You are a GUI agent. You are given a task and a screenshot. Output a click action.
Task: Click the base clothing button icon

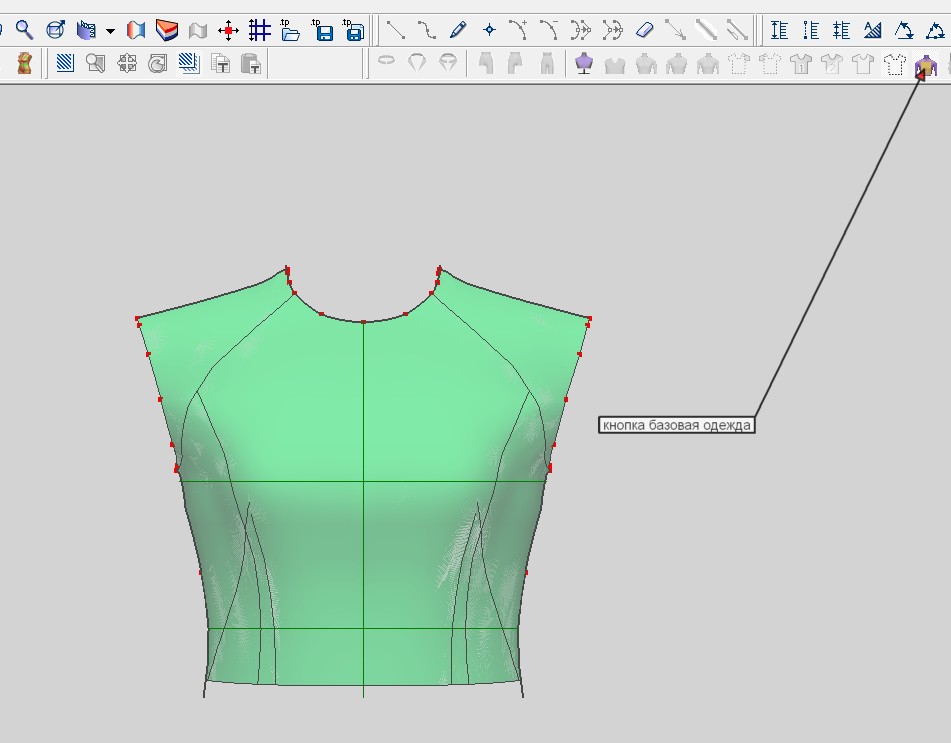pos(925,65)
